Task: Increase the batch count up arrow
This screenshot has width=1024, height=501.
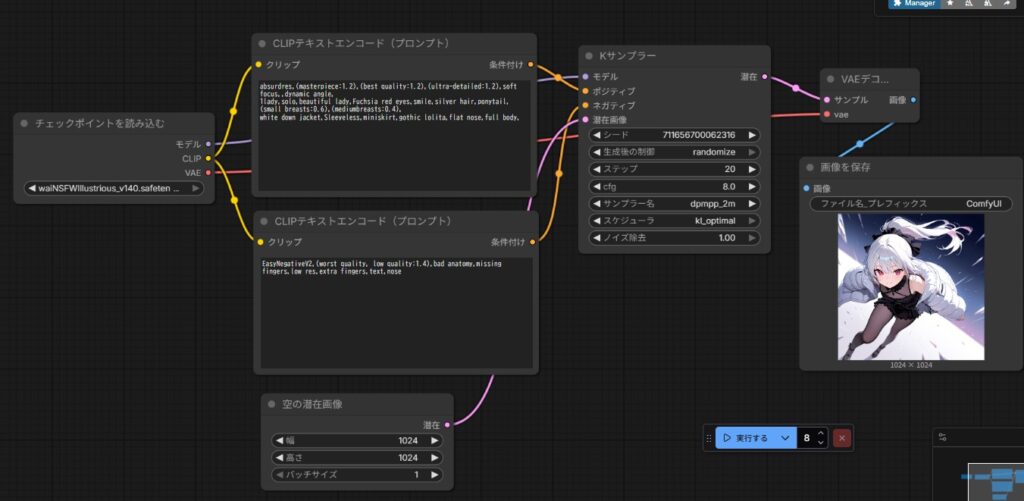Action: pos(821,433)
